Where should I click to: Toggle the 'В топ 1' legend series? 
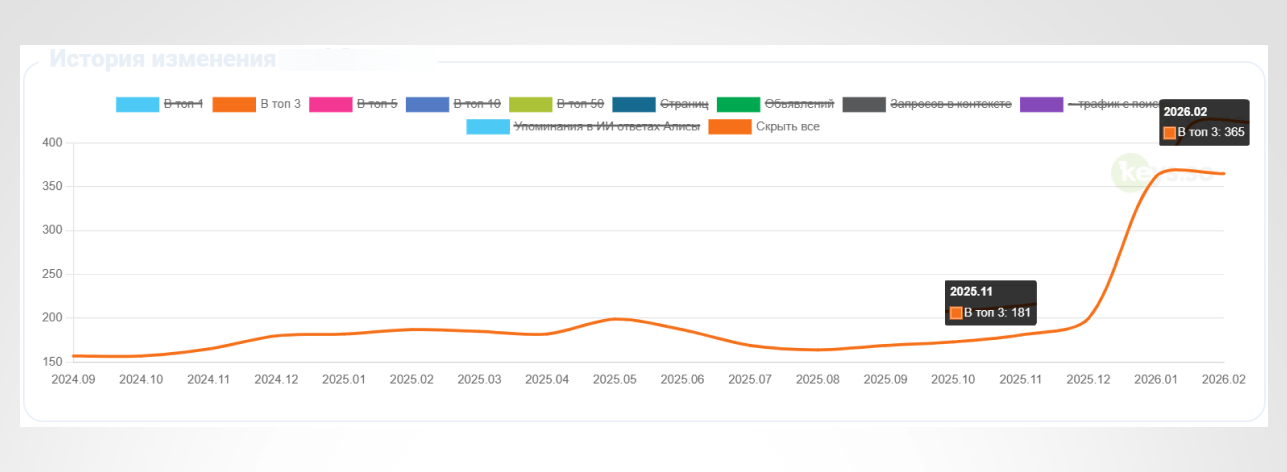[184, 104]
